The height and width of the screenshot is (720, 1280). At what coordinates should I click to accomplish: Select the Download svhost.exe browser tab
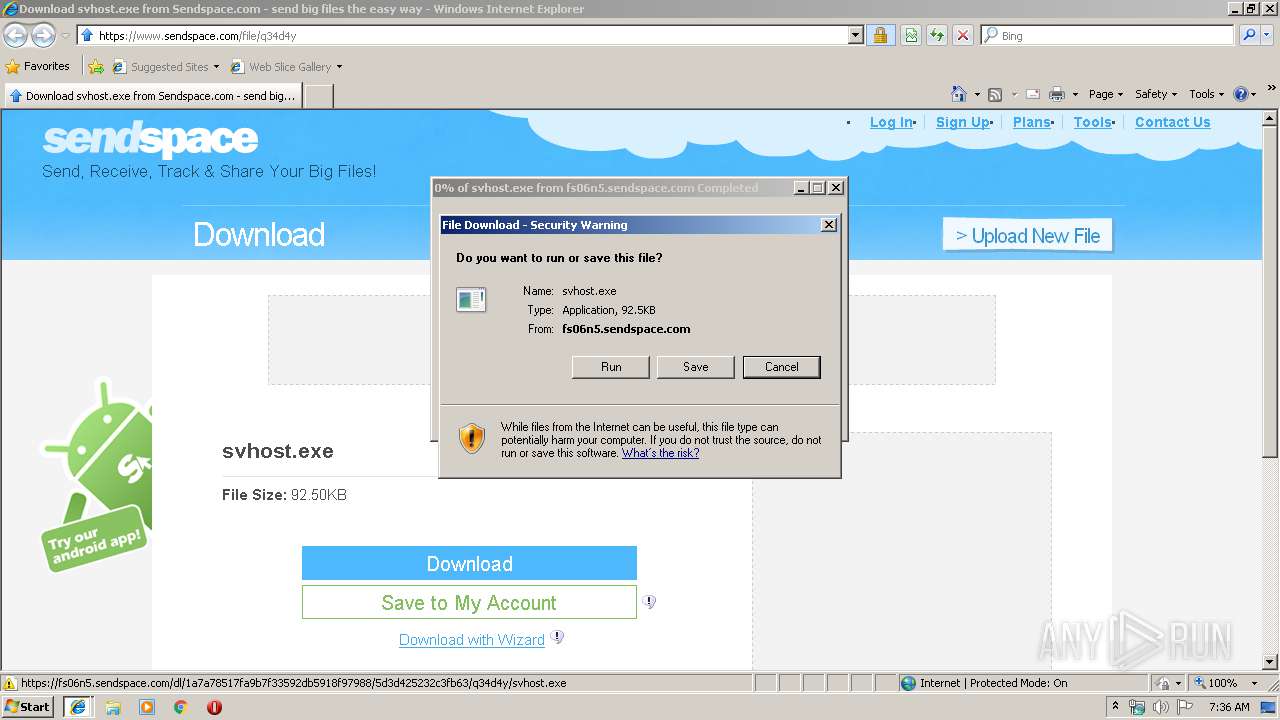[x=152, y=96]
